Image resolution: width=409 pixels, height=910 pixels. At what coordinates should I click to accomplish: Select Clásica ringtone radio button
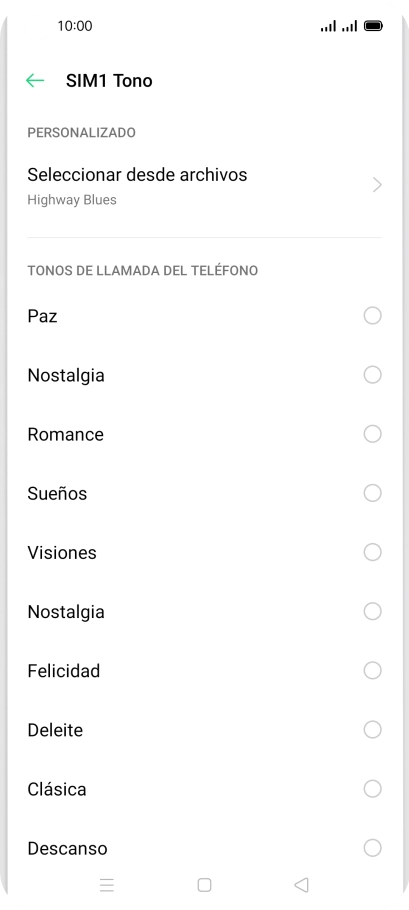(372, 789)
